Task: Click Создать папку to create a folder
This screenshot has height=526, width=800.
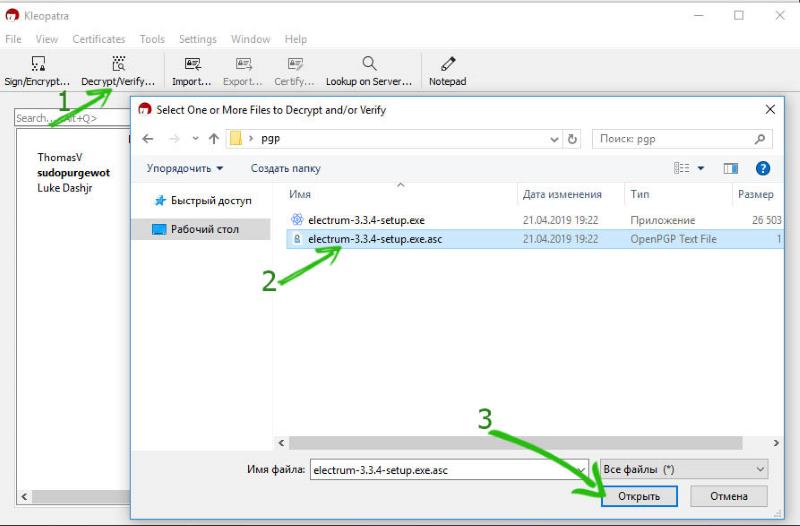Action: click(285, 168)
